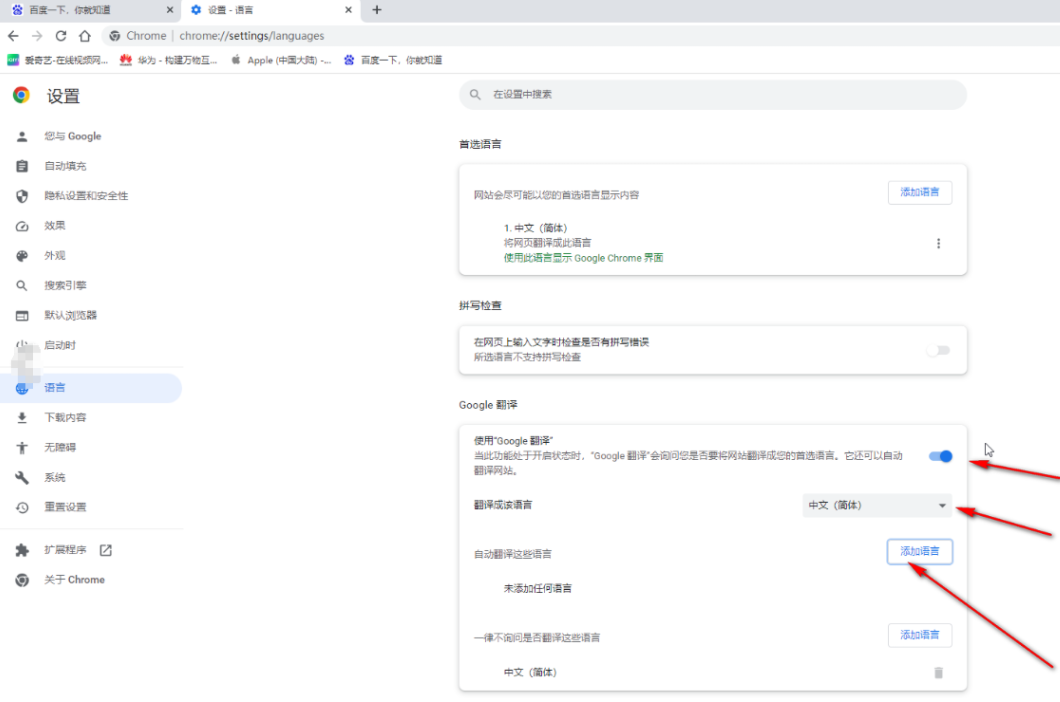Screen dimensions: 1060x702
Task: Click the Chrome logo next to 设置
Action: click(22, 95)
